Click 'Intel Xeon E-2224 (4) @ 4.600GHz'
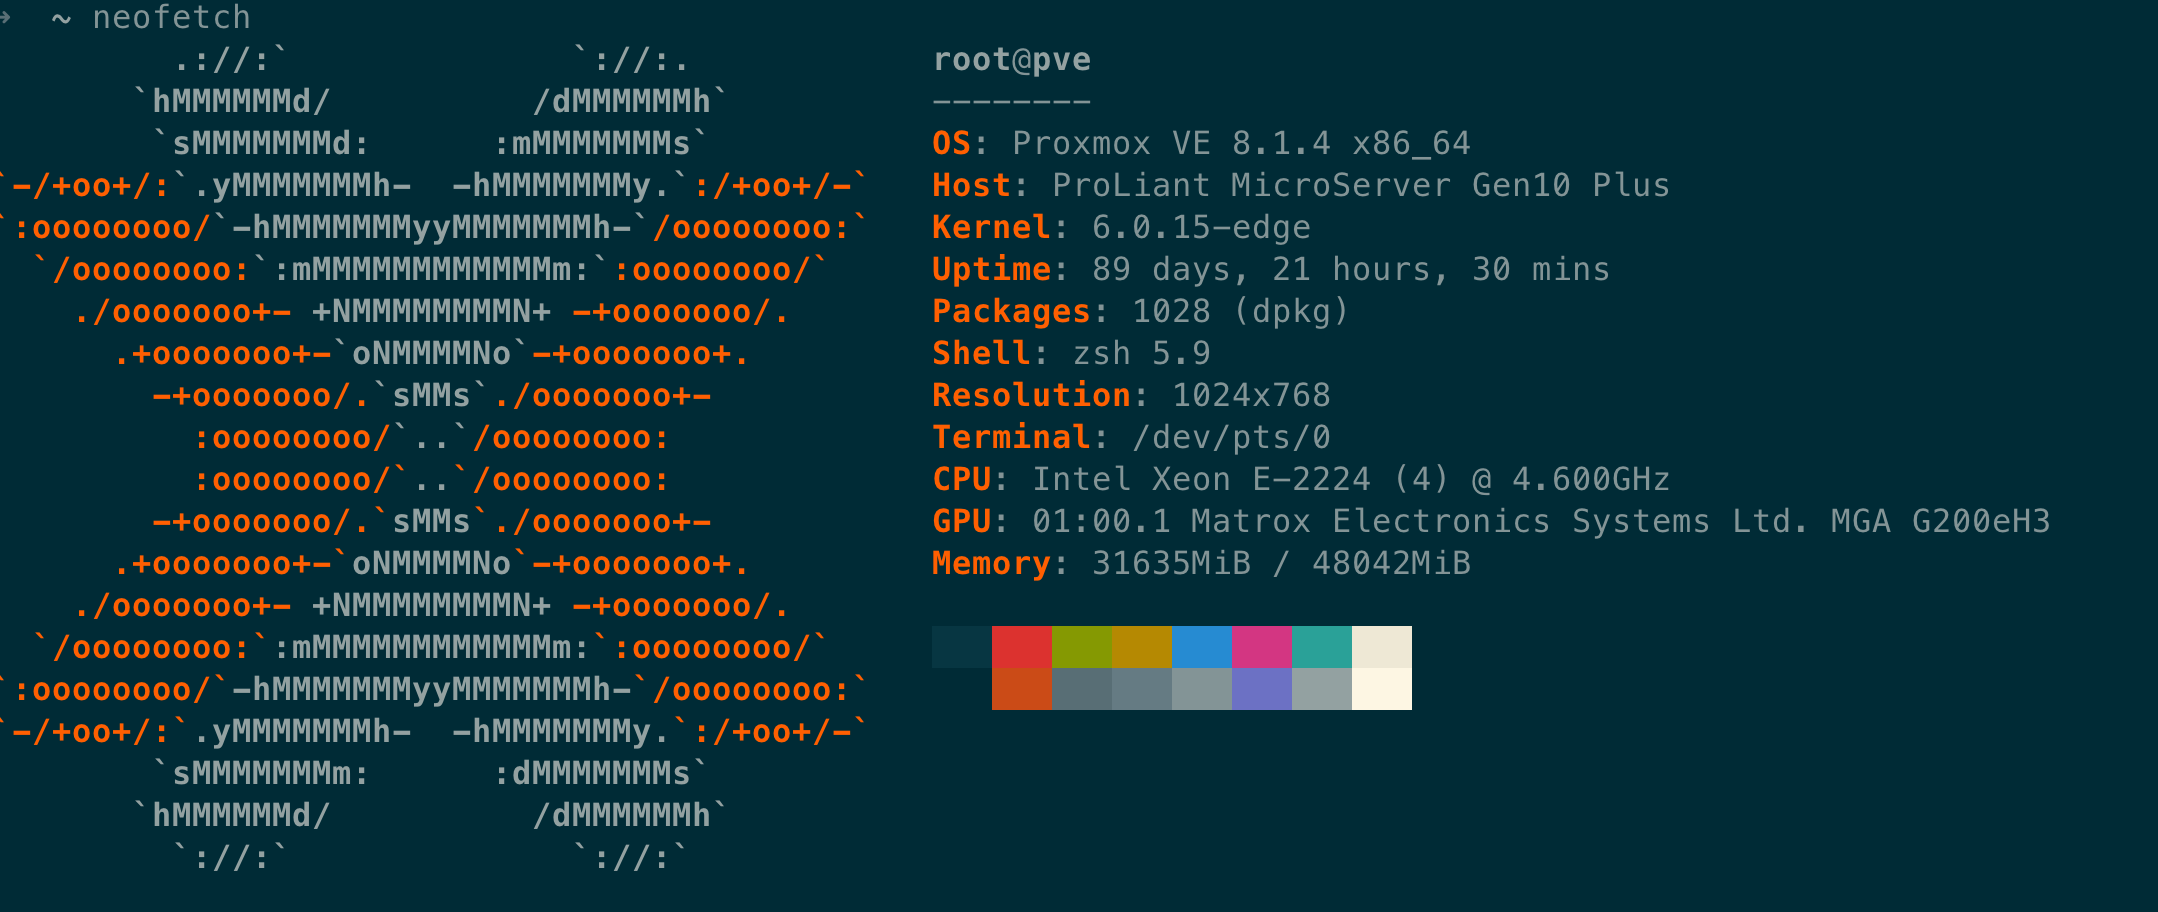2158x912 pixels. [x=1351, y=480]
